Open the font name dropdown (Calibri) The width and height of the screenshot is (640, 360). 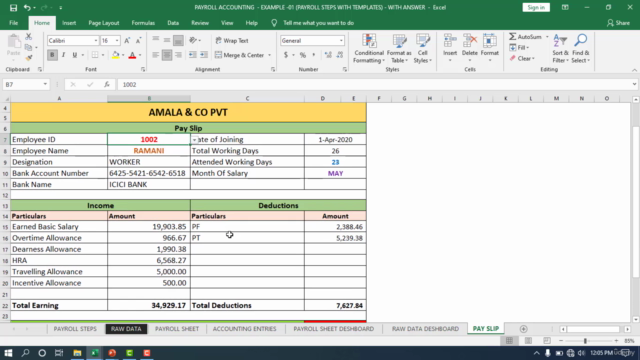coord(96,40)
